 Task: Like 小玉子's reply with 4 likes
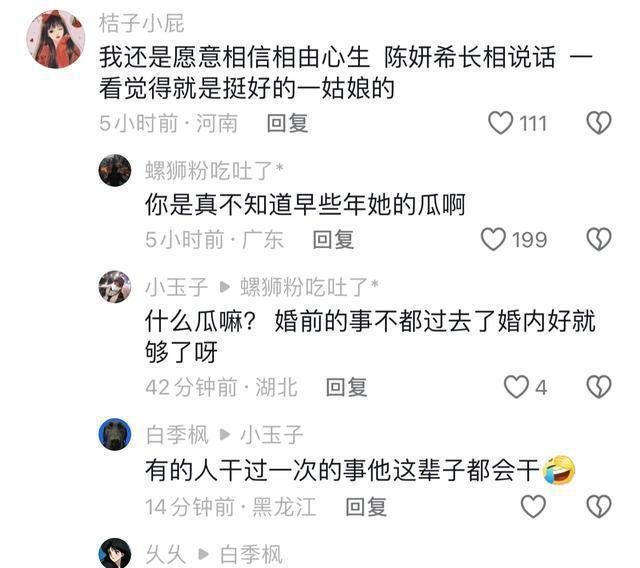516,387
